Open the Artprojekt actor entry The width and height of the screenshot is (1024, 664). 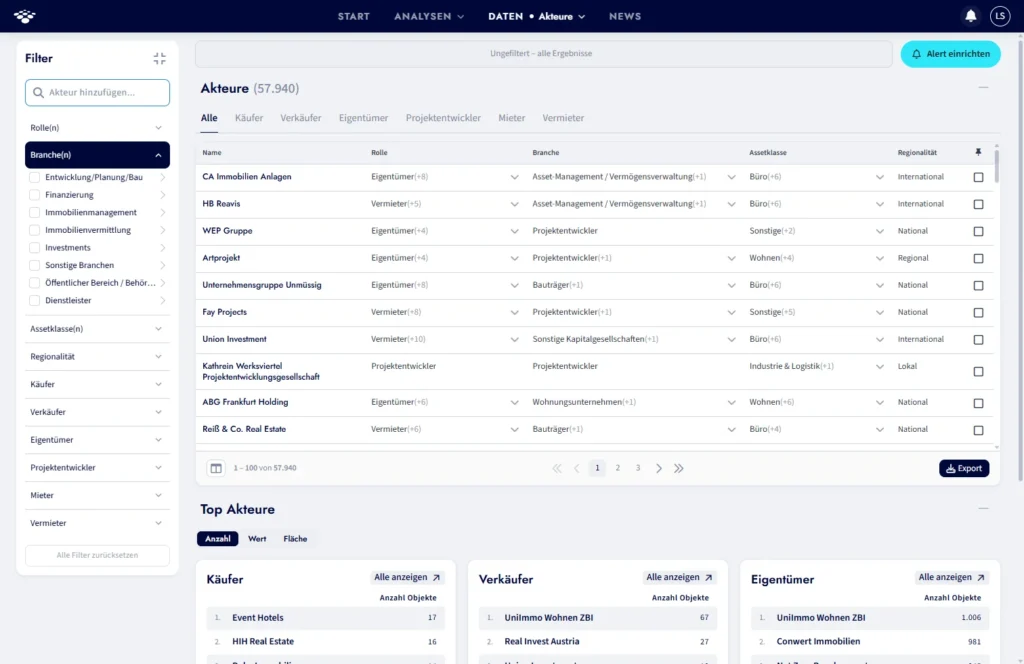coord(221,258)
